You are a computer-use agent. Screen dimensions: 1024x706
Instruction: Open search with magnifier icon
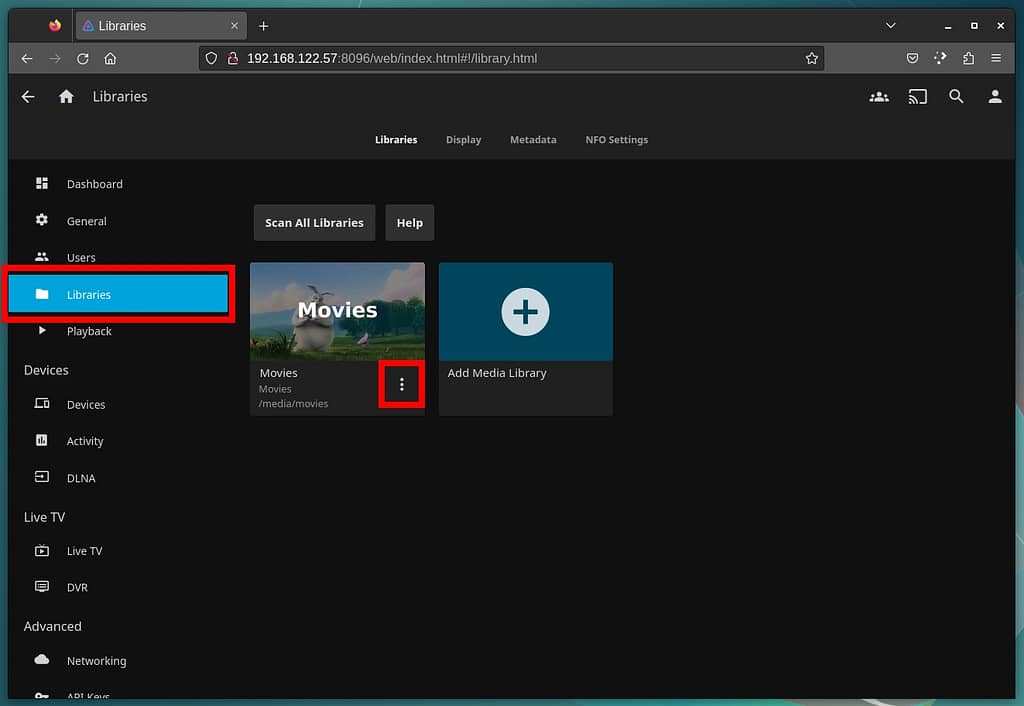[956, 97]
